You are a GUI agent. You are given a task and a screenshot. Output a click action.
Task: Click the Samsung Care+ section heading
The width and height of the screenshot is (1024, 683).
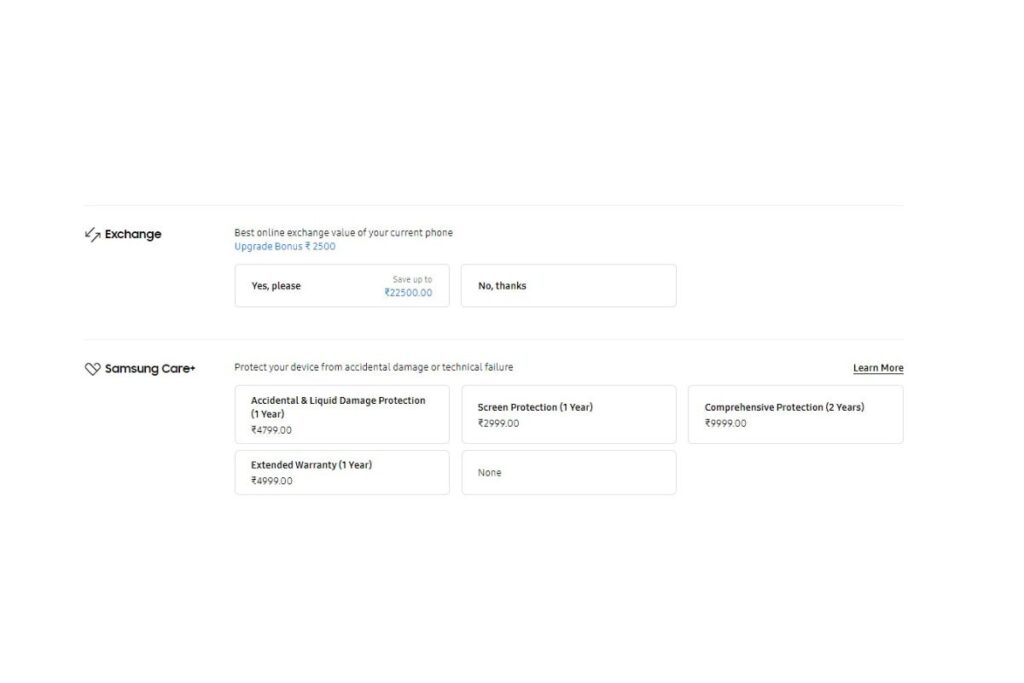coord(150,369)
